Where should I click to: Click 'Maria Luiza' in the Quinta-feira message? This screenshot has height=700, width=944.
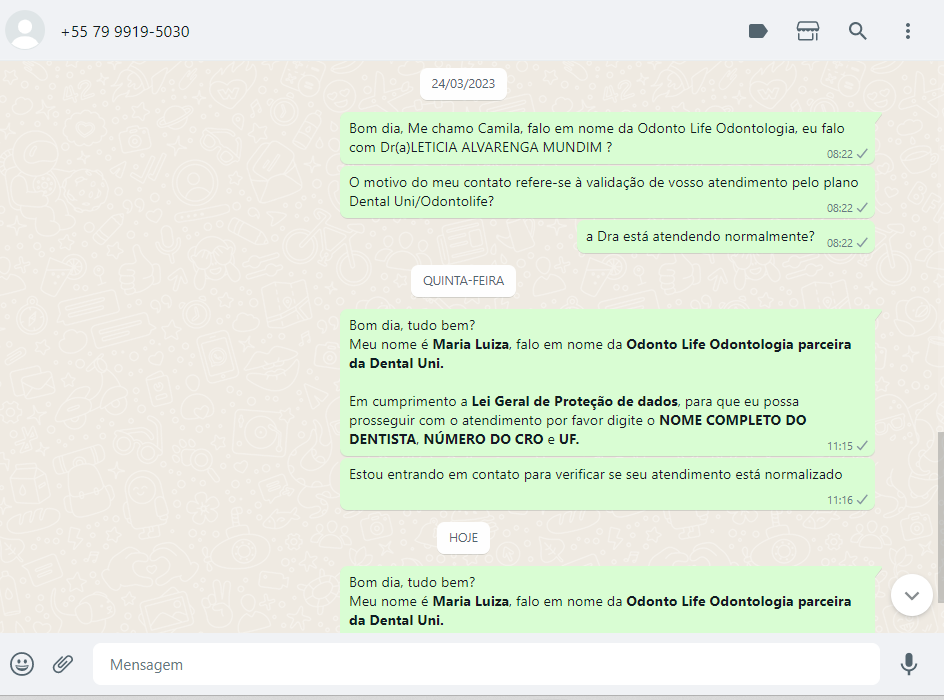[x=471, y=344]
